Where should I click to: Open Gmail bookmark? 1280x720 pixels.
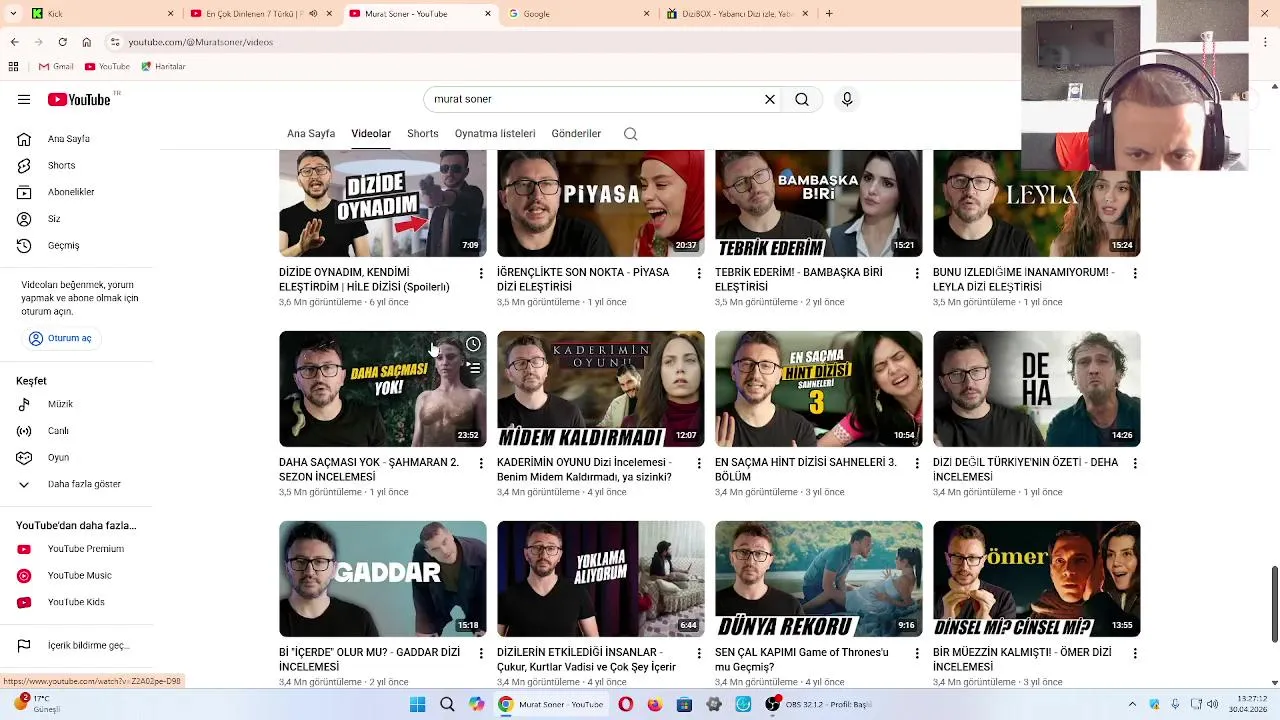[56, 66]
